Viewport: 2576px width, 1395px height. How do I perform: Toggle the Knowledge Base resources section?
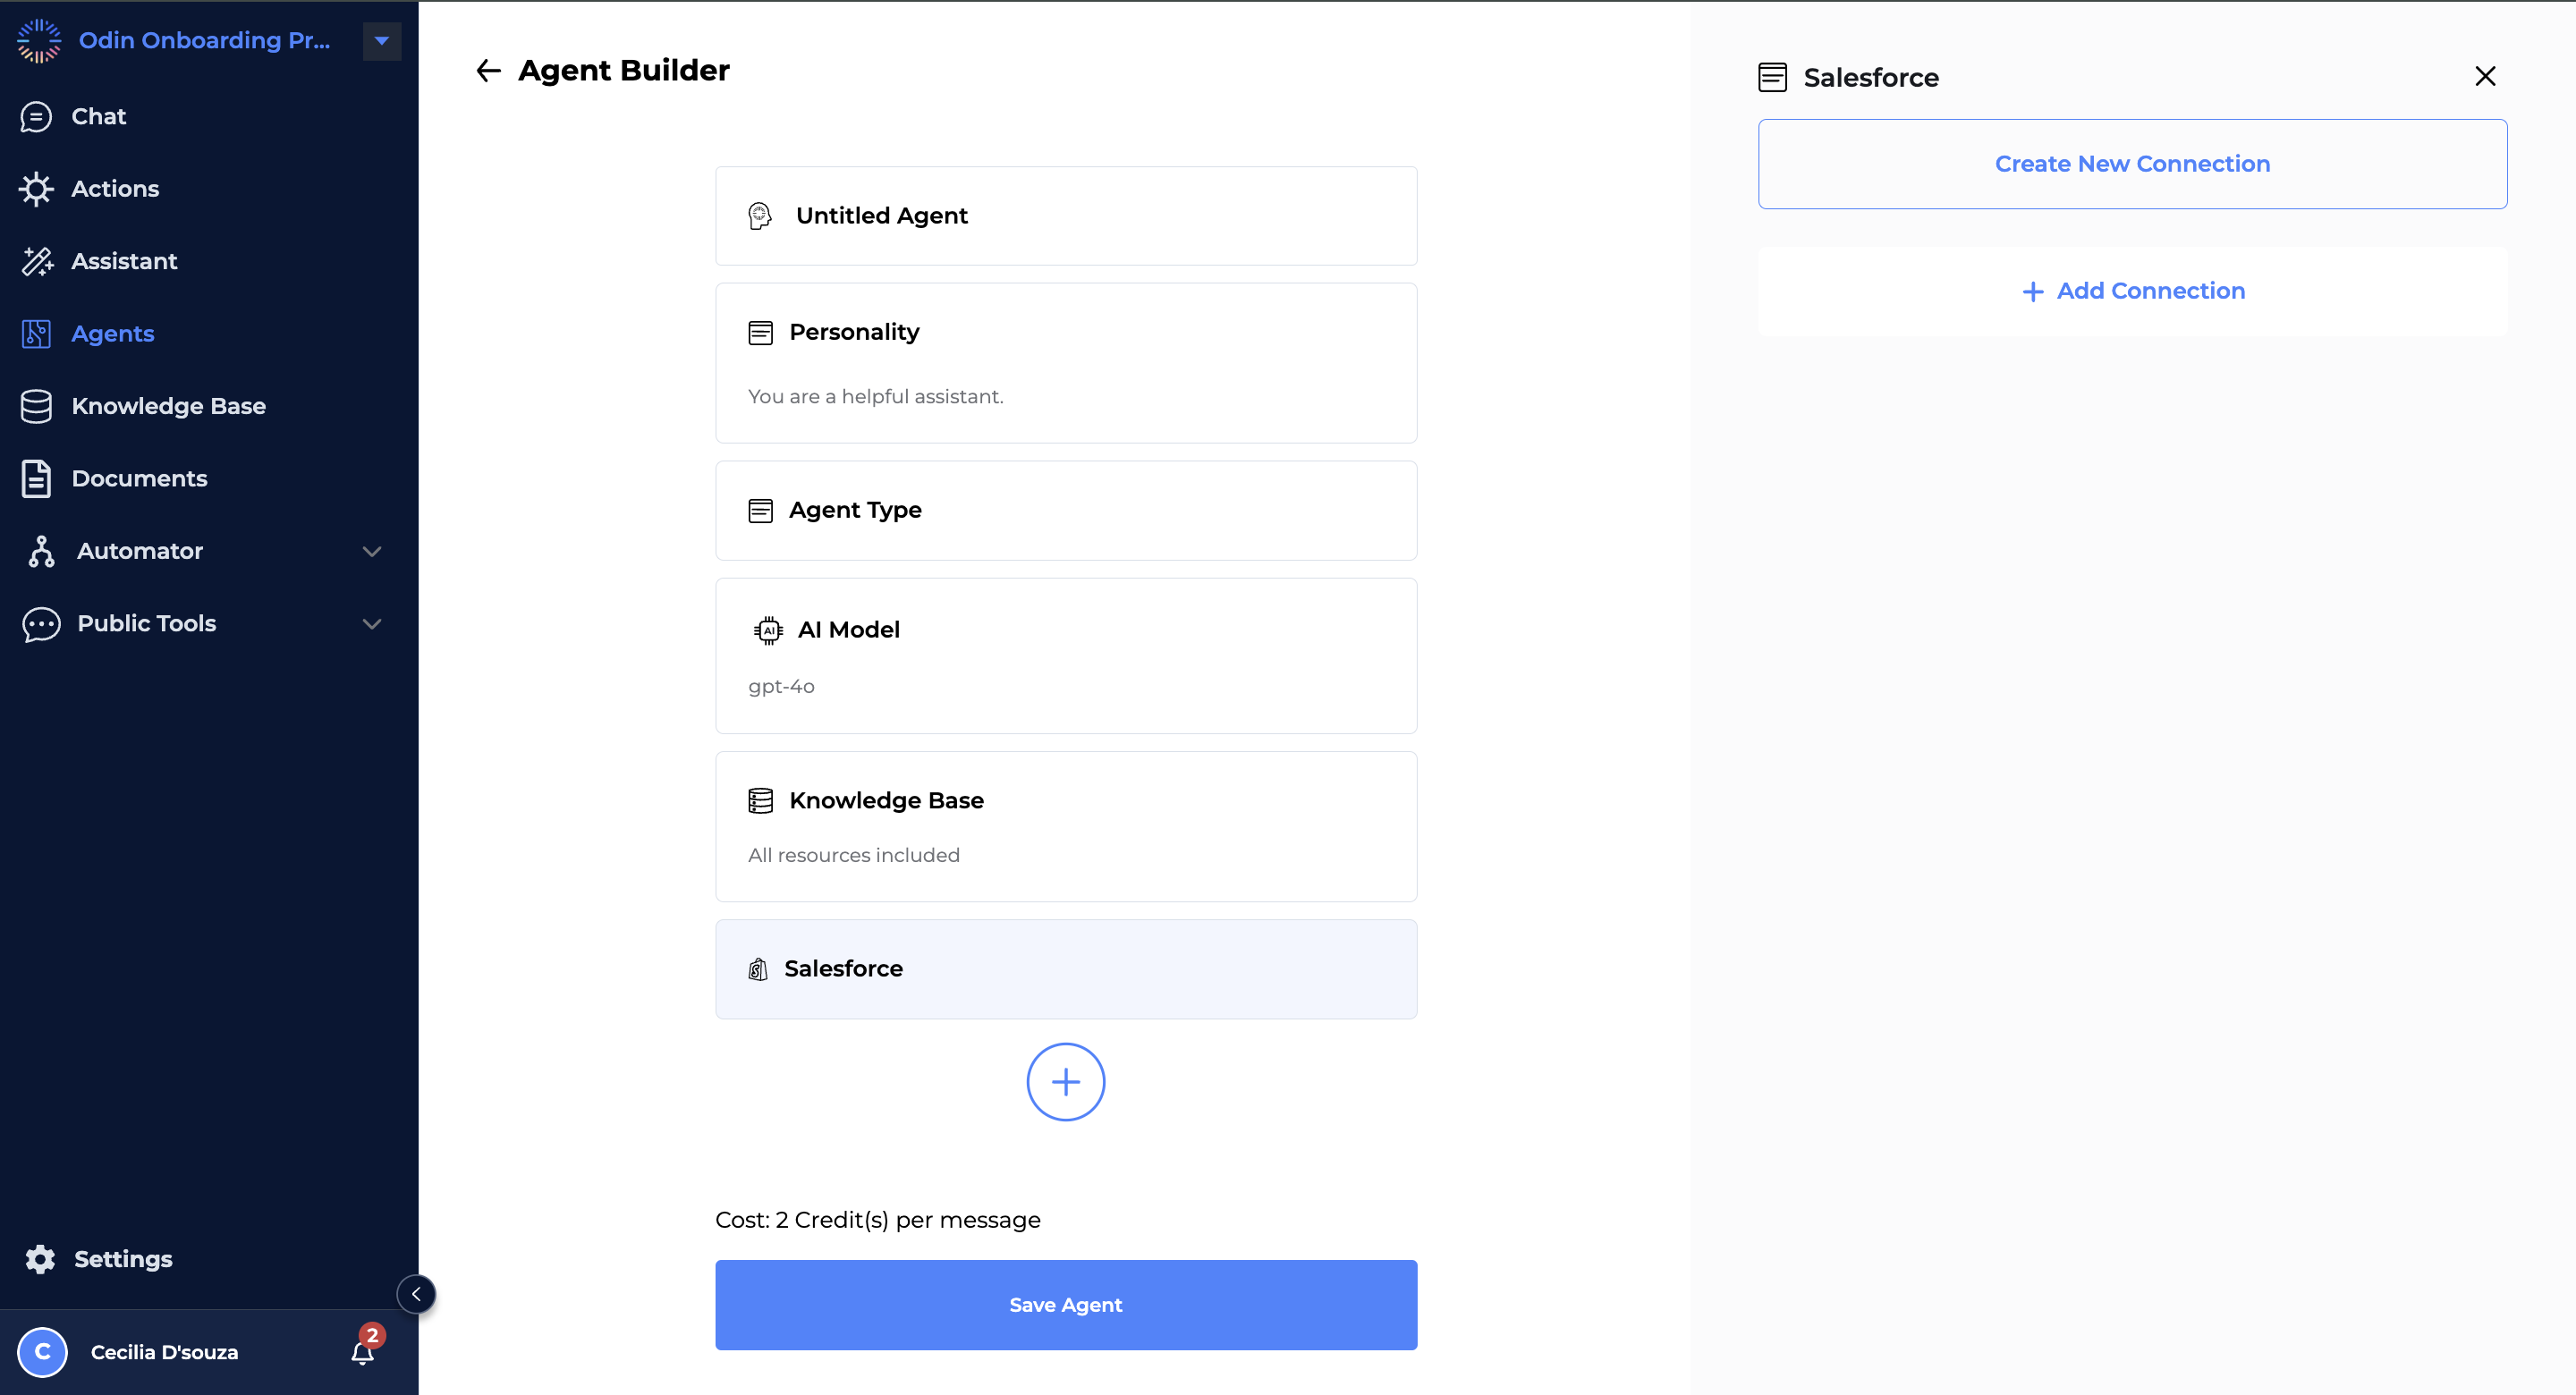pyautogui.click(x=1064, y=824)
